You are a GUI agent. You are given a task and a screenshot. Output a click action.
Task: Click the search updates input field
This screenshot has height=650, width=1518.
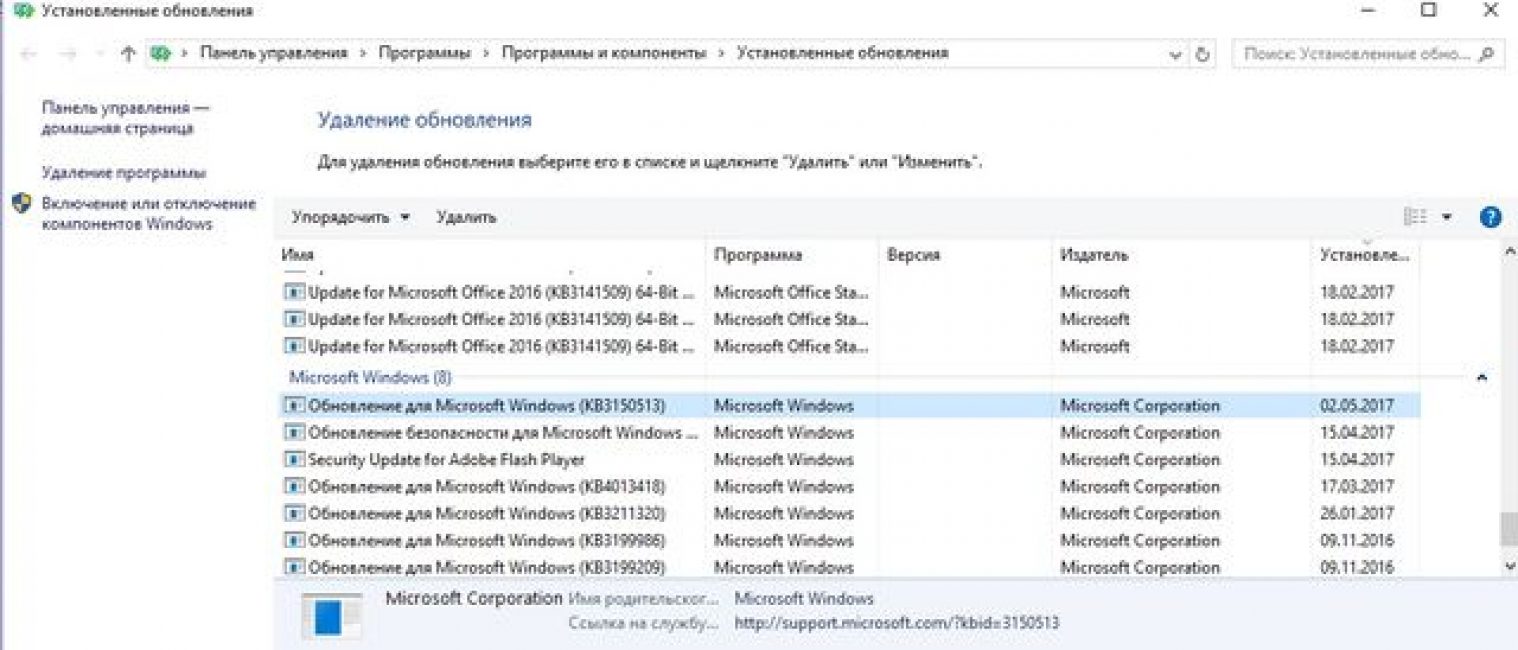pos(1356,54)
